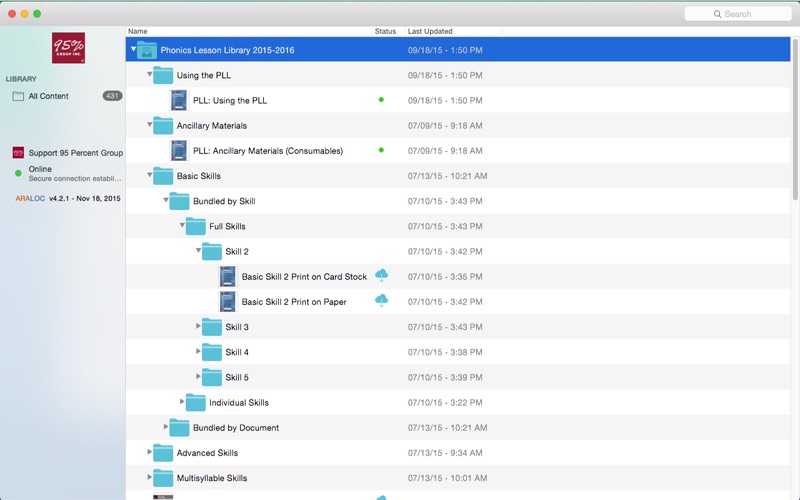Download Basic Skill 2 Print on Card Stock
Screen dimensions: 800x500
click(381, 276)
